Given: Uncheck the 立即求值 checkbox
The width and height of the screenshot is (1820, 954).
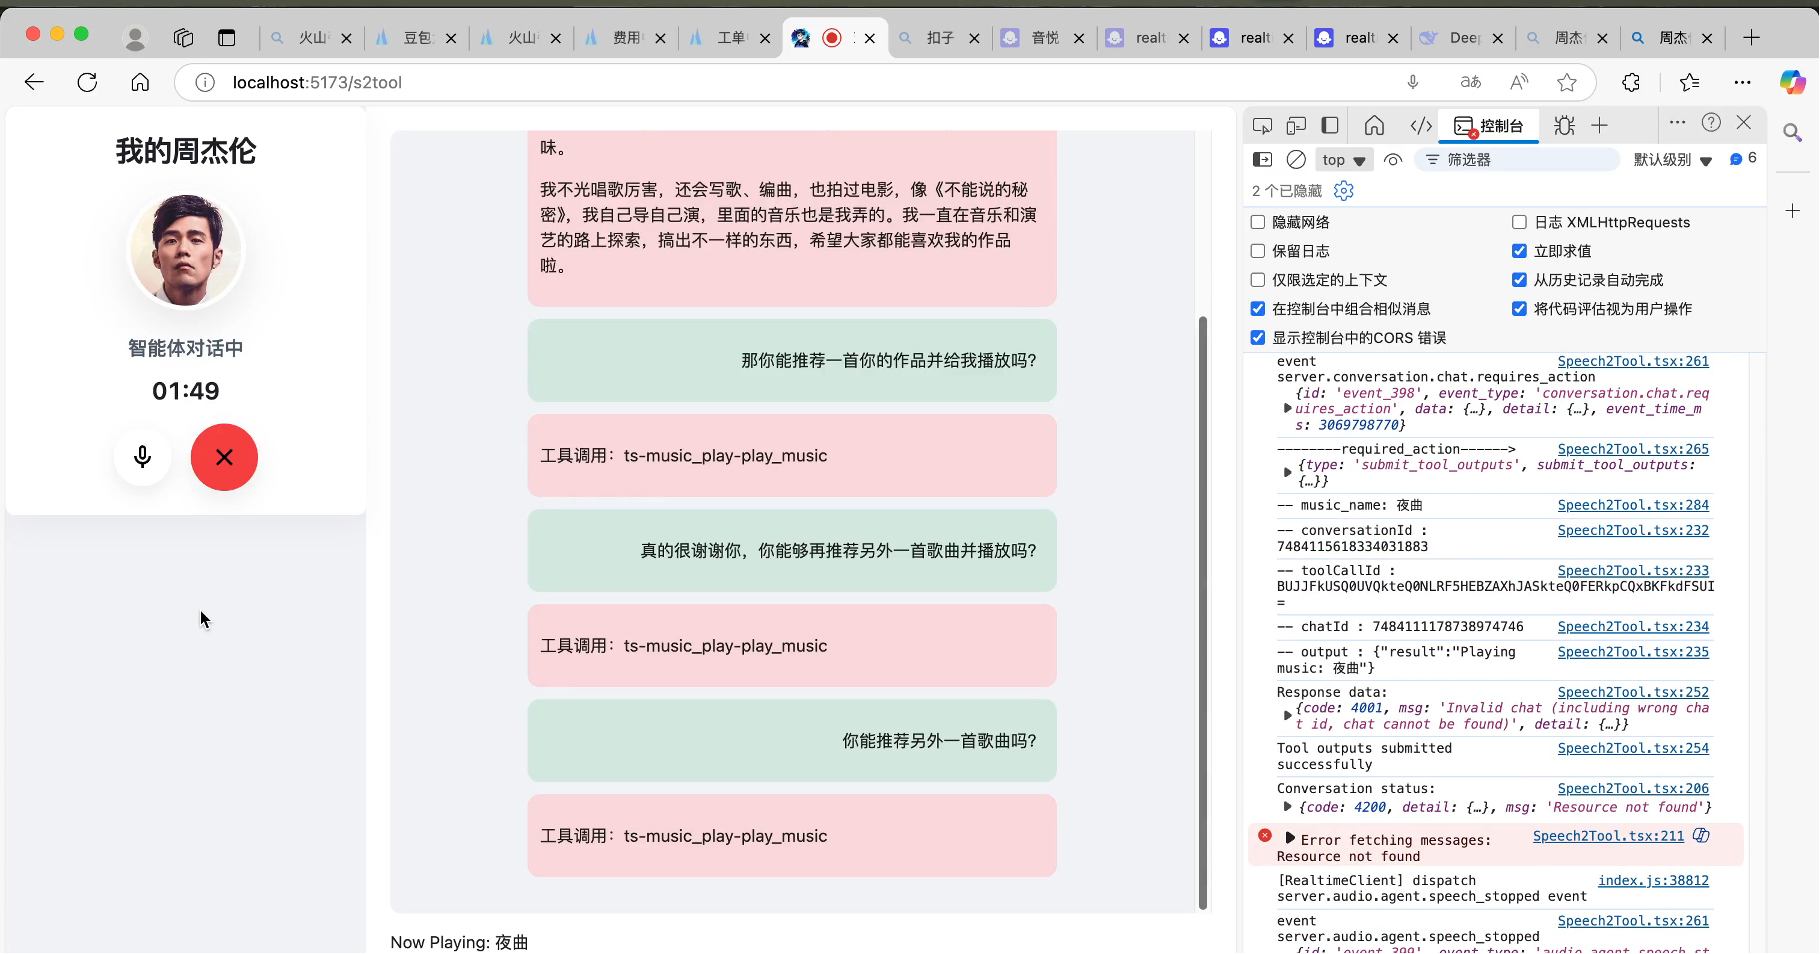Looking at the screenshot, I should (x=1519, y=251).
